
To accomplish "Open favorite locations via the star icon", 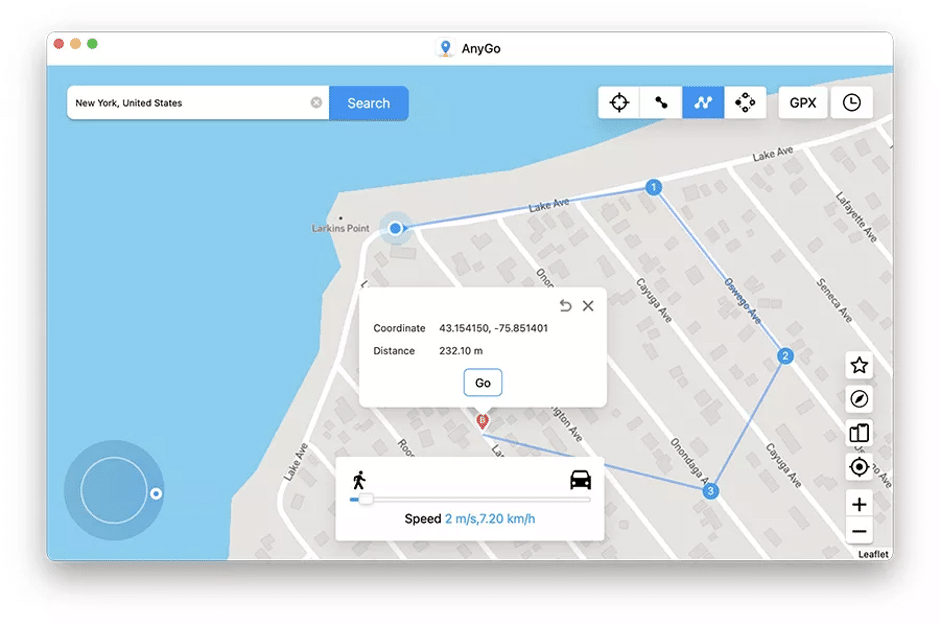I will click(858, 366).
